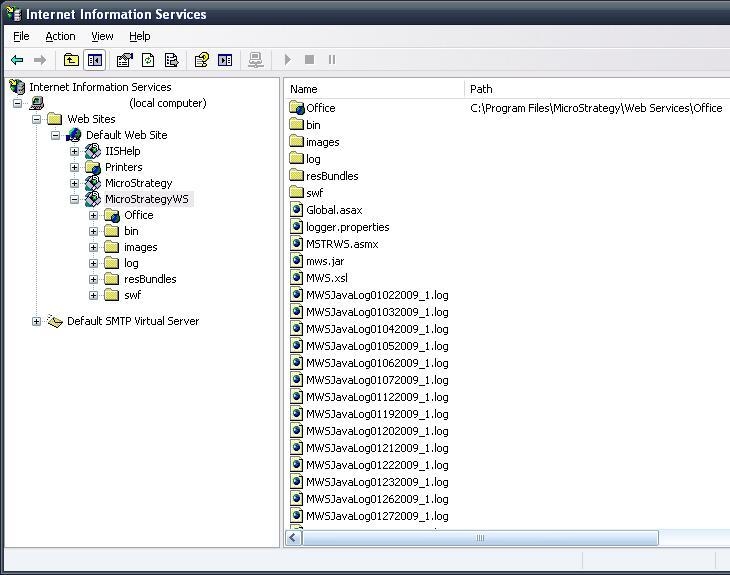Click the Help toolbar icon
The width and height of the screenshot is (730, 575).
[202, 60]
